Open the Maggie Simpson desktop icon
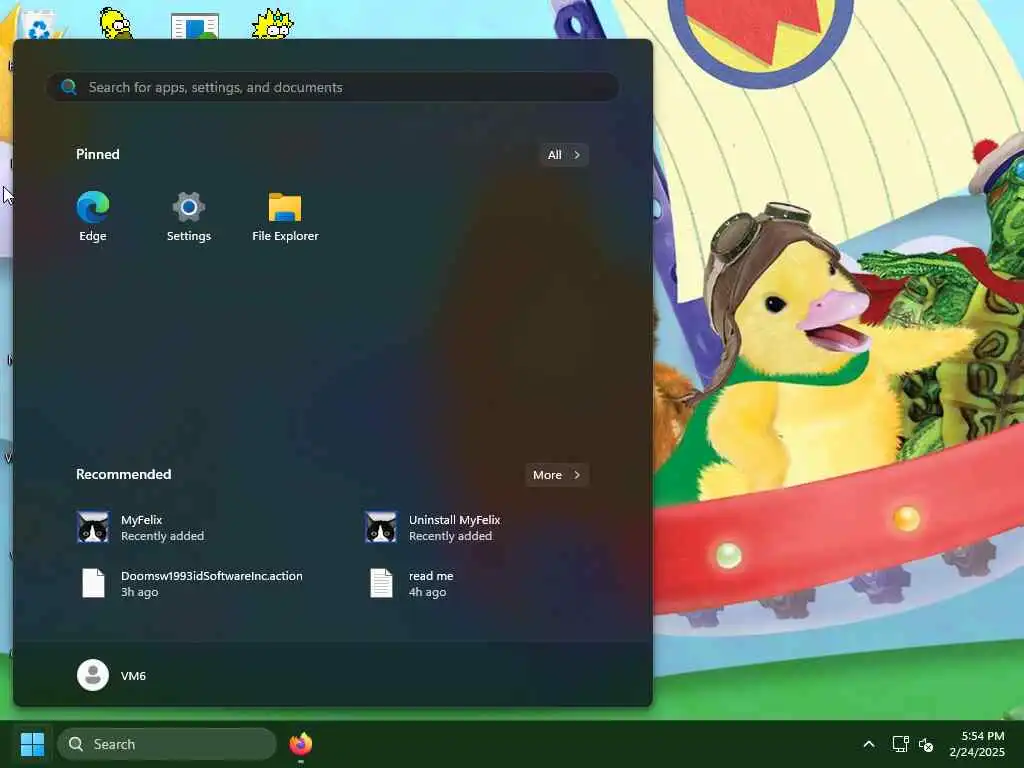Image resolution: width=1024 pixels, height=768 pixels. [x=273, y=24]
